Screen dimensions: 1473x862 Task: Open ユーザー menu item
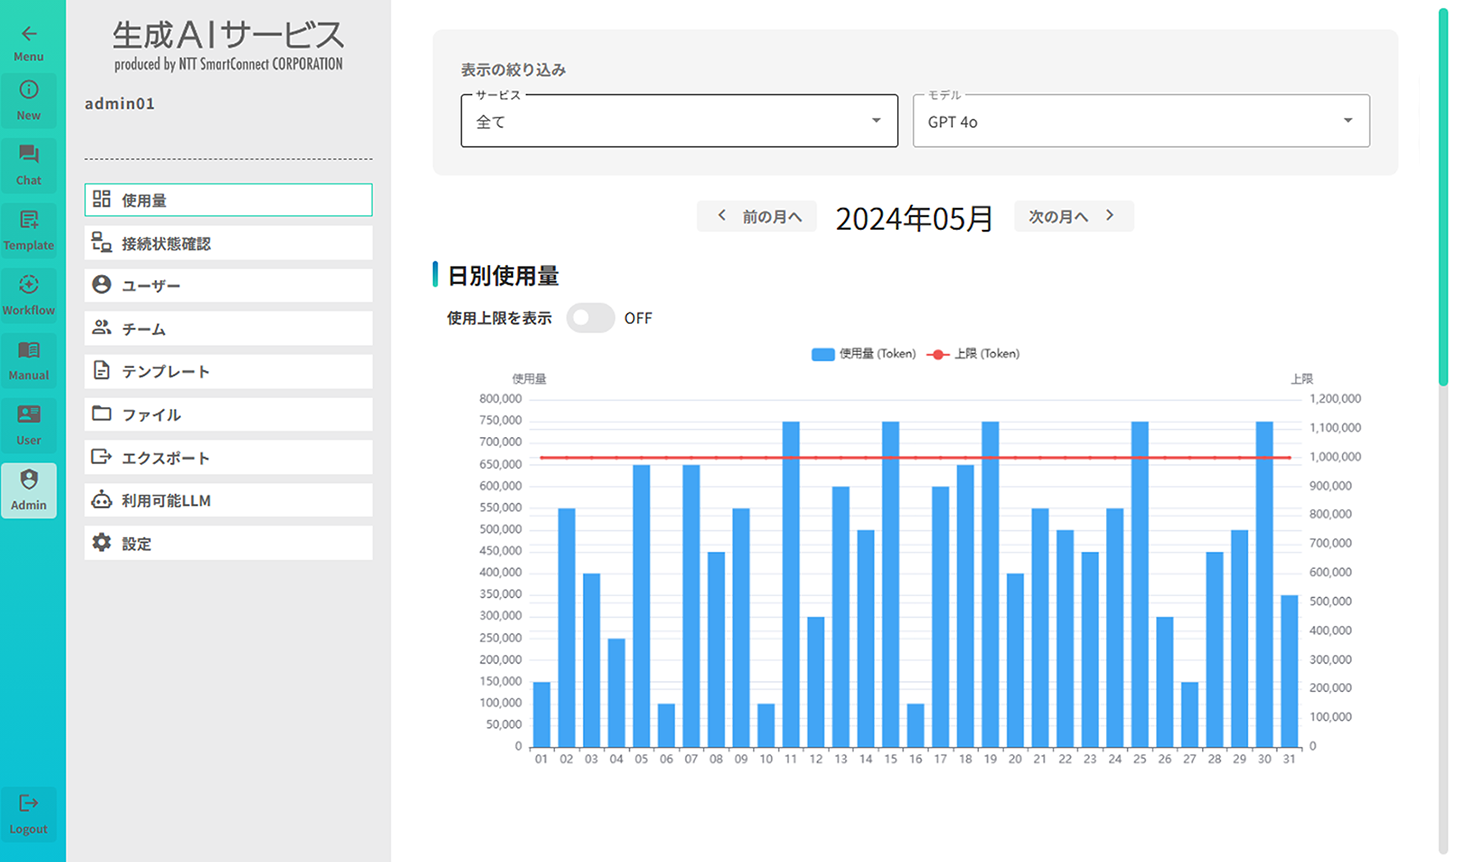click(228, 286)
